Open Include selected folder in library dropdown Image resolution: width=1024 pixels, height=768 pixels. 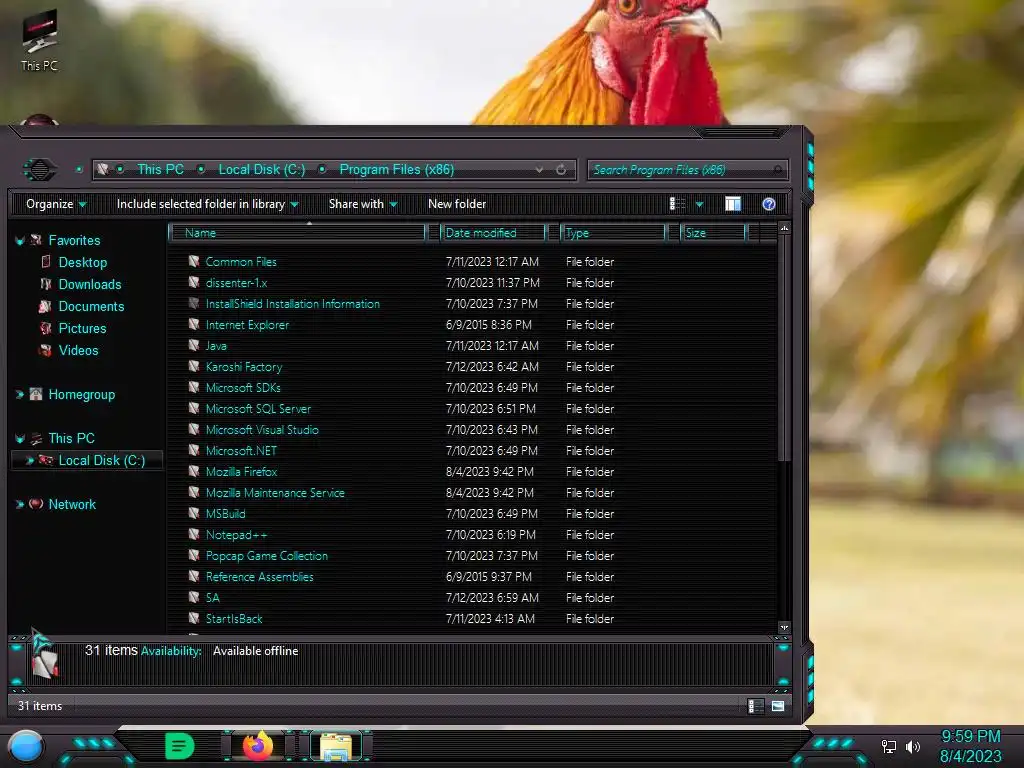207,204
